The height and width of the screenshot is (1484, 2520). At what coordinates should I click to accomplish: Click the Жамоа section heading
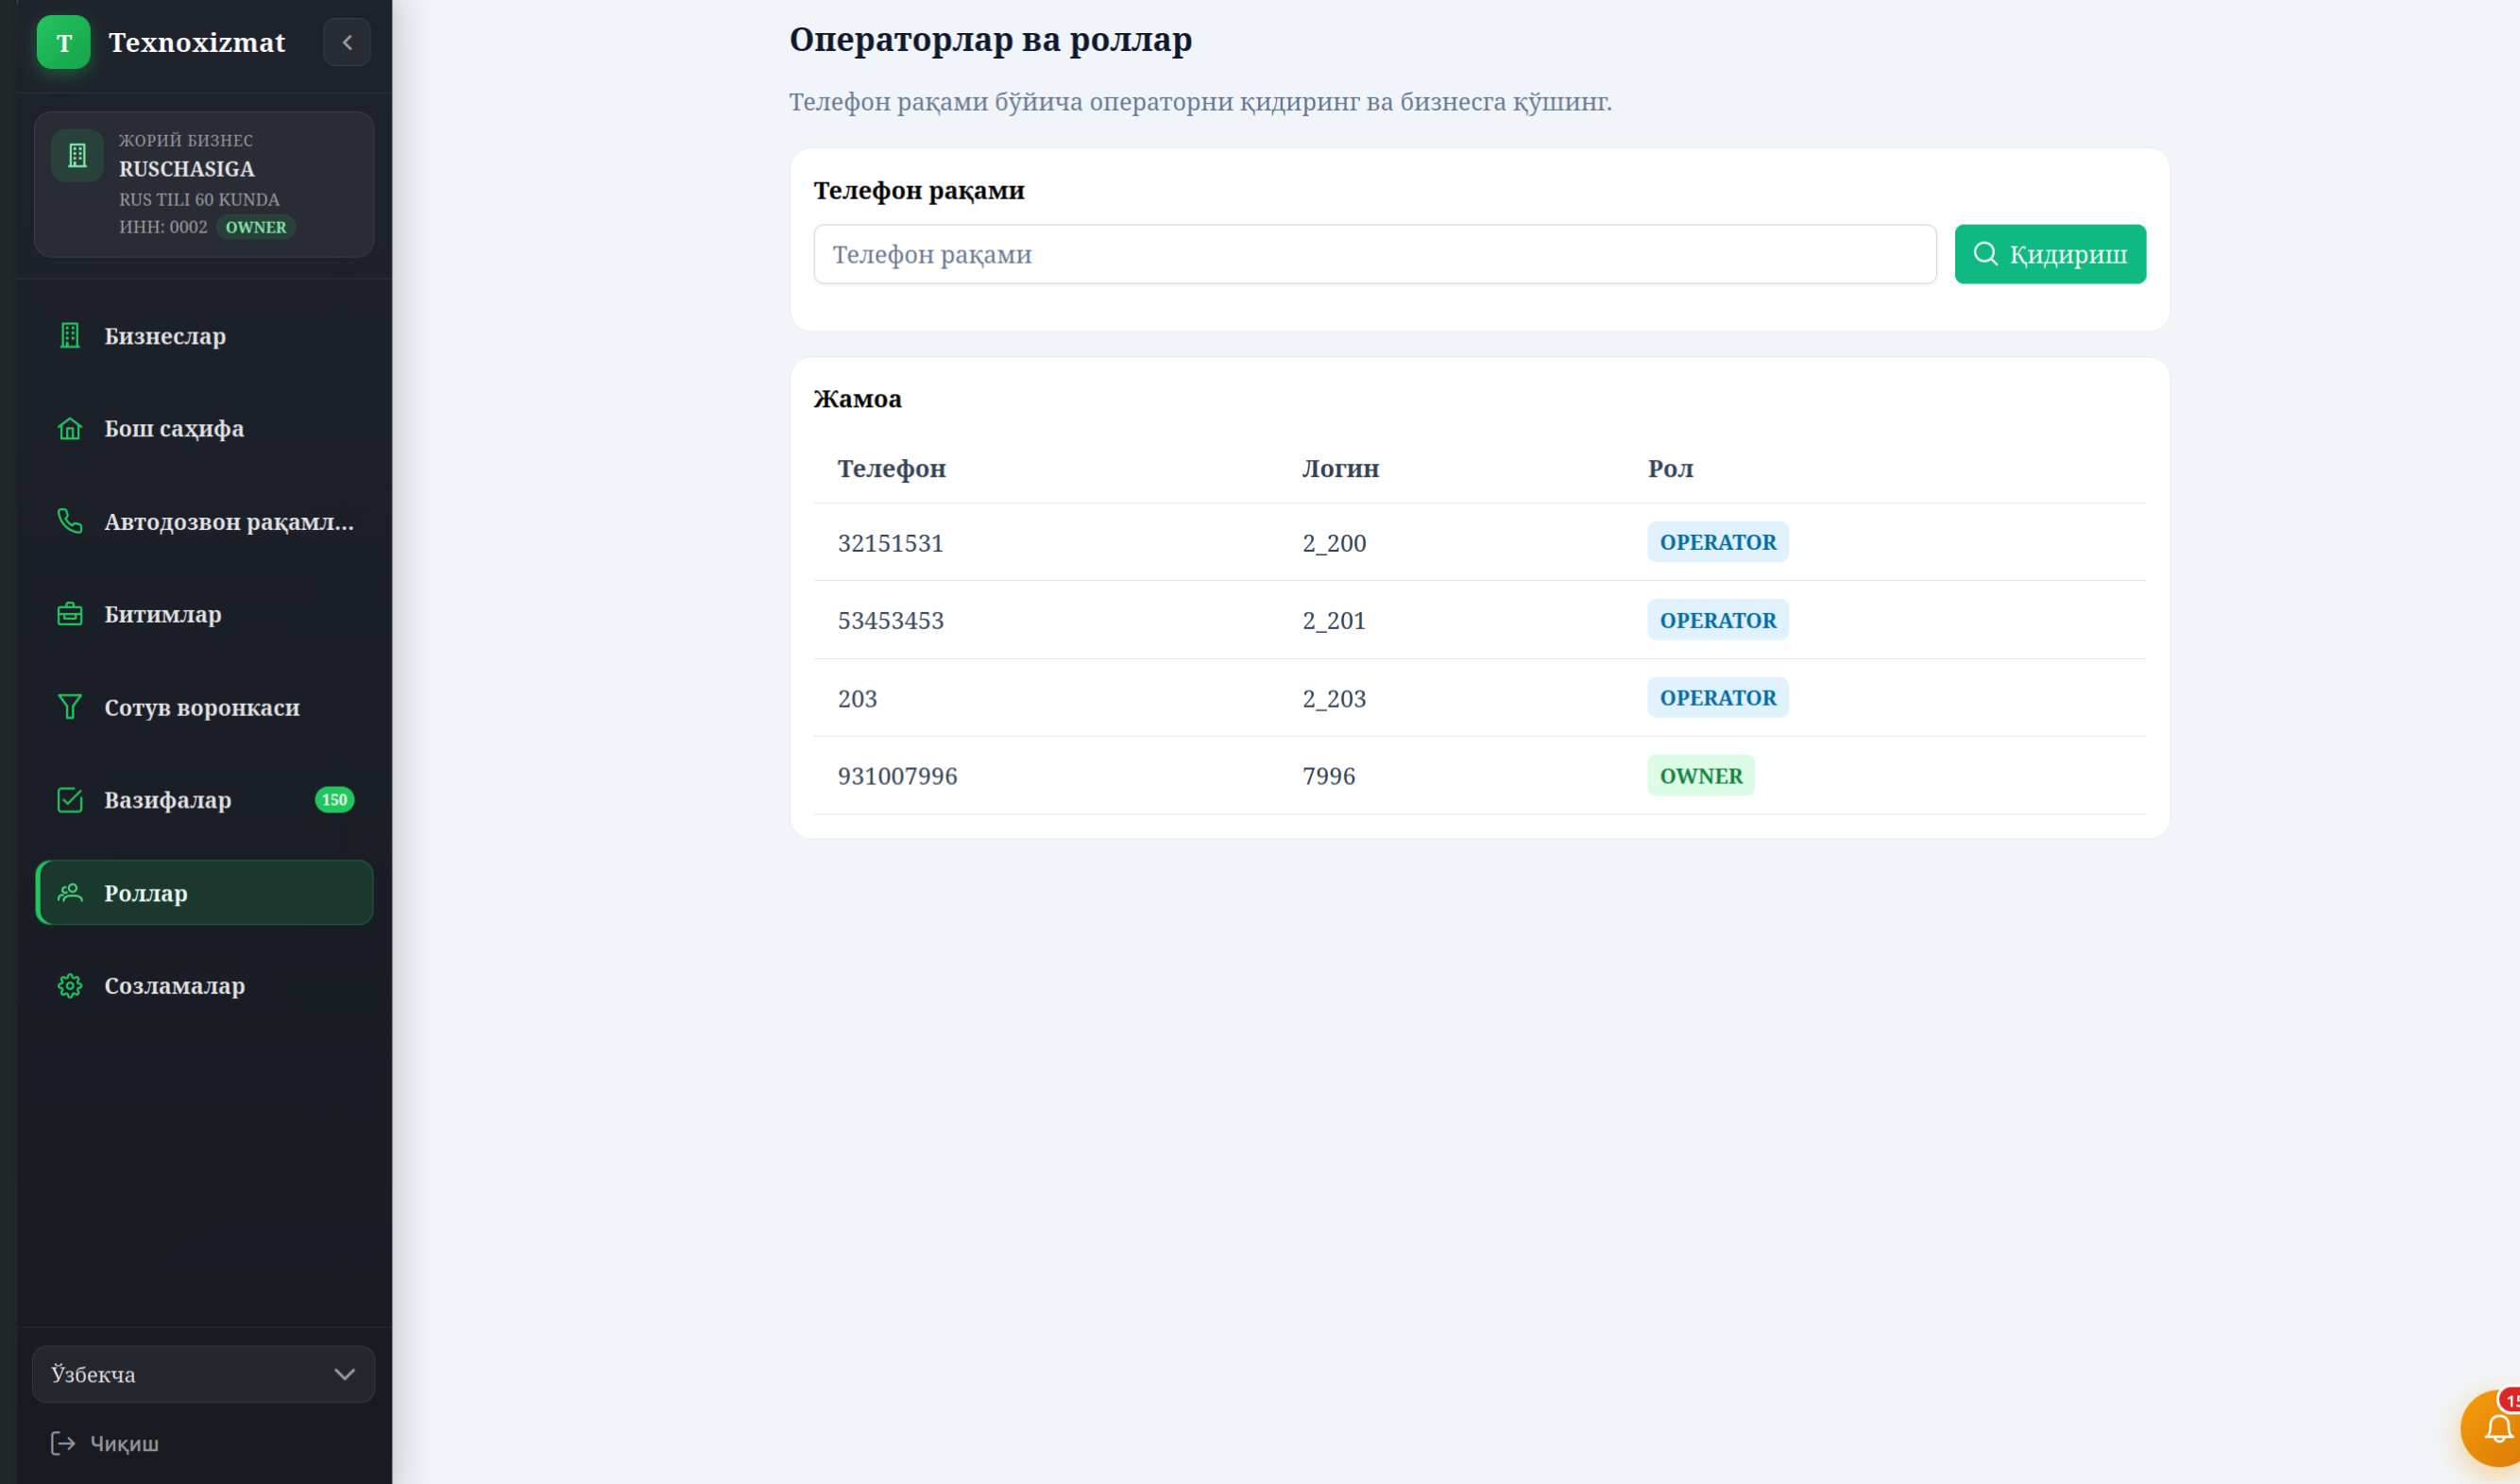(858, 399)
